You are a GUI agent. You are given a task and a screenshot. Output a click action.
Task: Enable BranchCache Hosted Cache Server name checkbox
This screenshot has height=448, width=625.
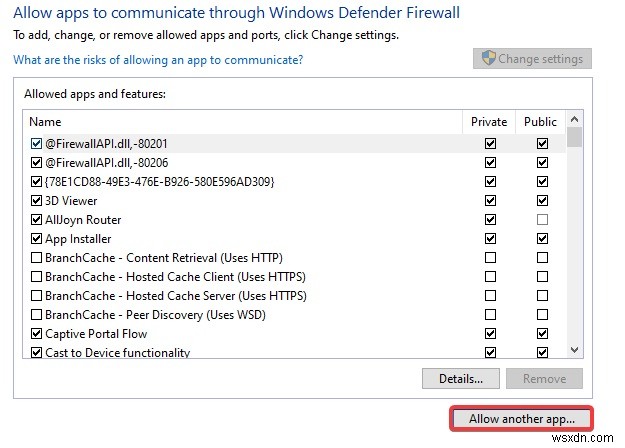(36, 296)
